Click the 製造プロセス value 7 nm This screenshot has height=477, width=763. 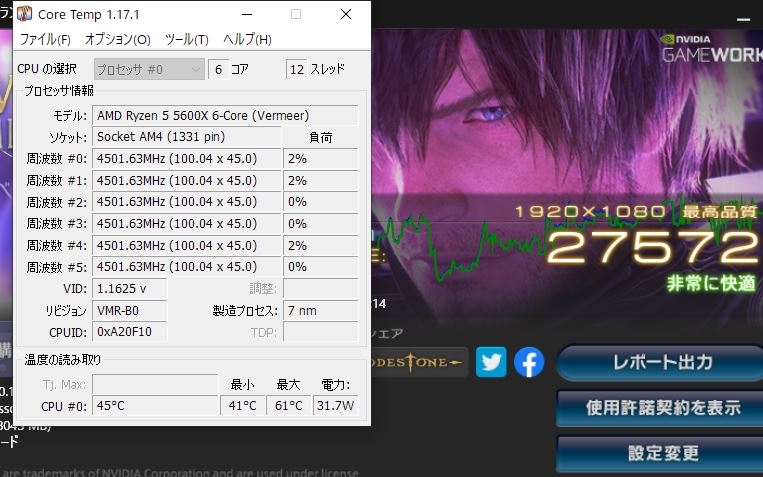321,311
